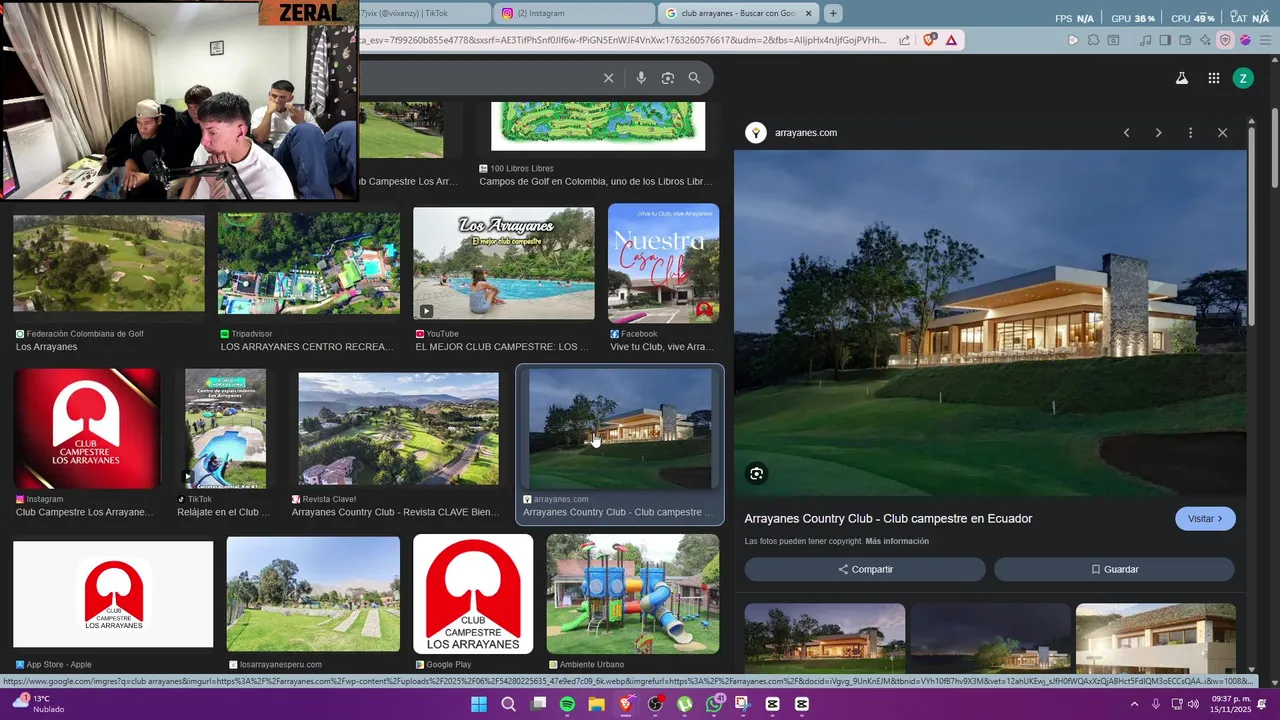Image resolution: width=1280 pixels, height=720 pixels.
Task: Show hidden system tray icons
Action: click(x=1134, y=704)
